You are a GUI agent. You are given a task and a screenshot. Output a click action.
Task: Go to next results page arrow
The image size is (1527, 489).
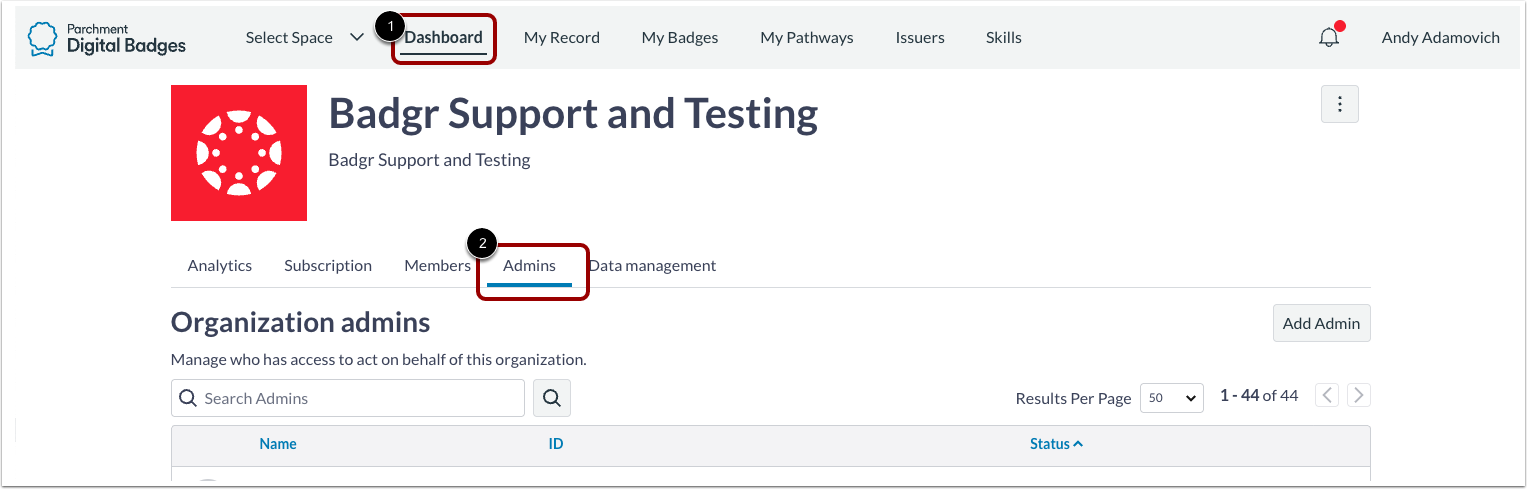point(1358,396)
